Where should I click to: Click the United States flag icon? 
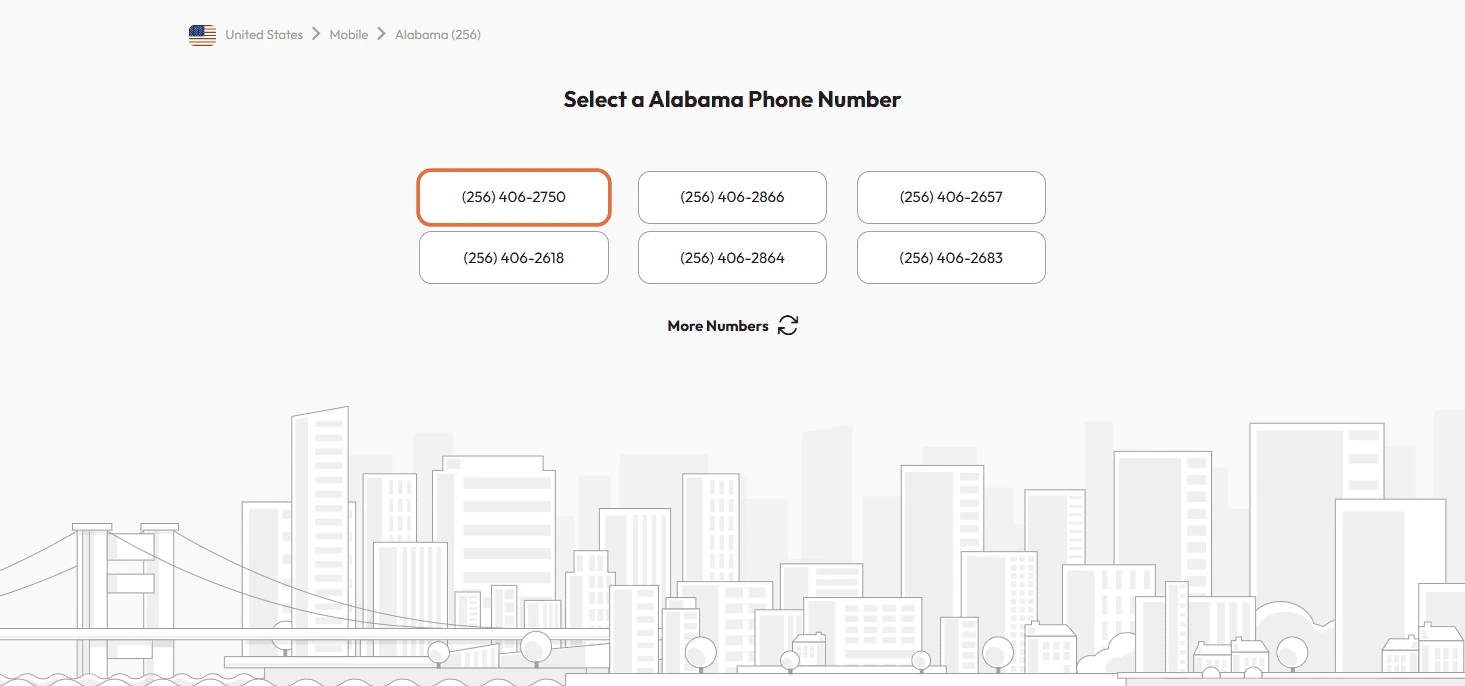[202, 35]
